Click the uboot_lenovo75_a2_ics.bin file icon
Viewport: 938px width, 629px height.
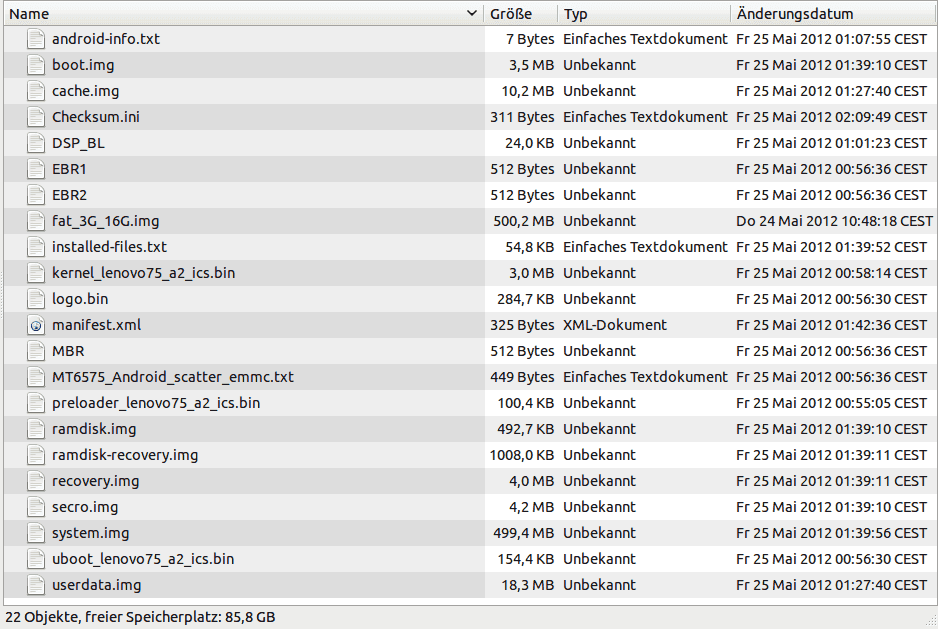36,559
